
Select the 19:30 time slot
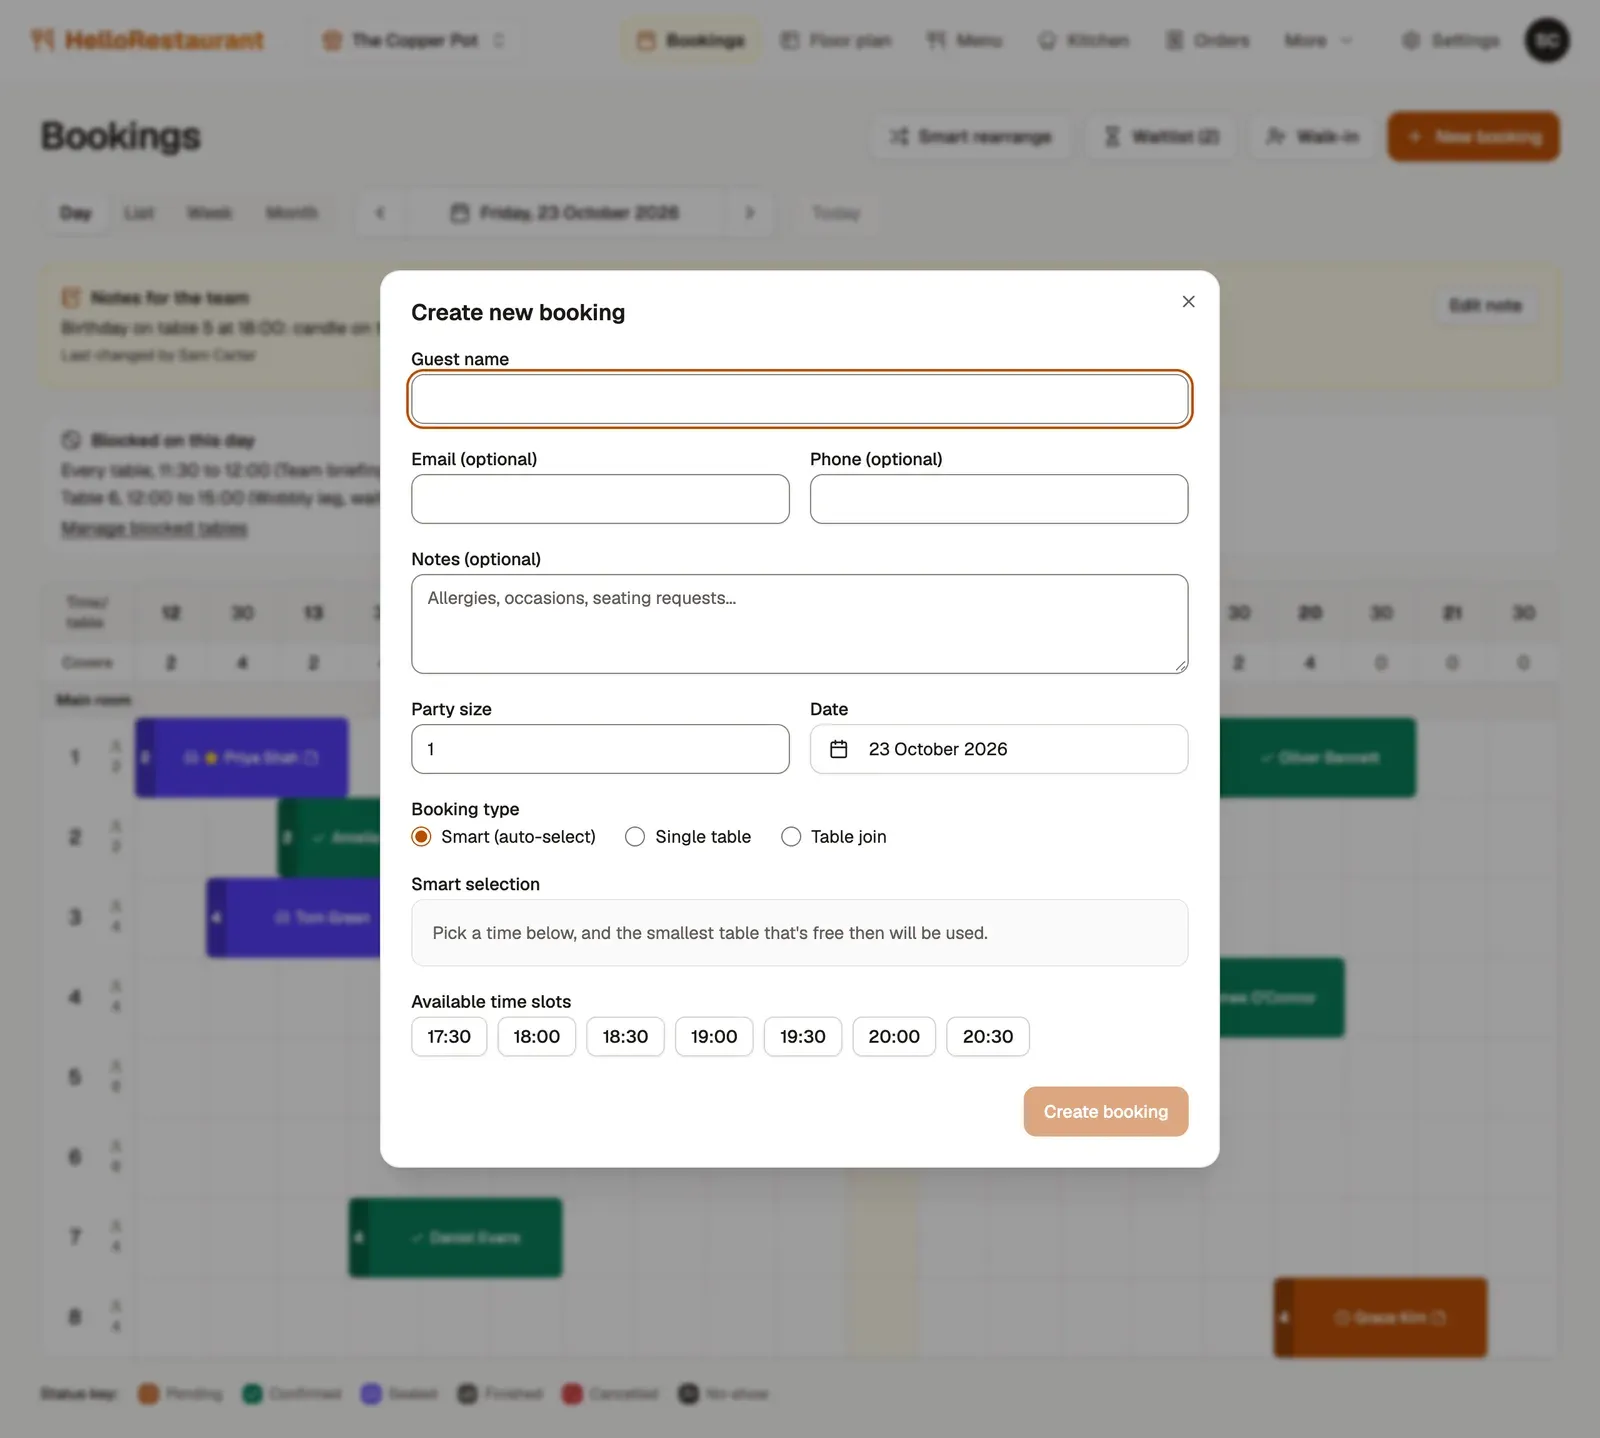pos(803,1036)
